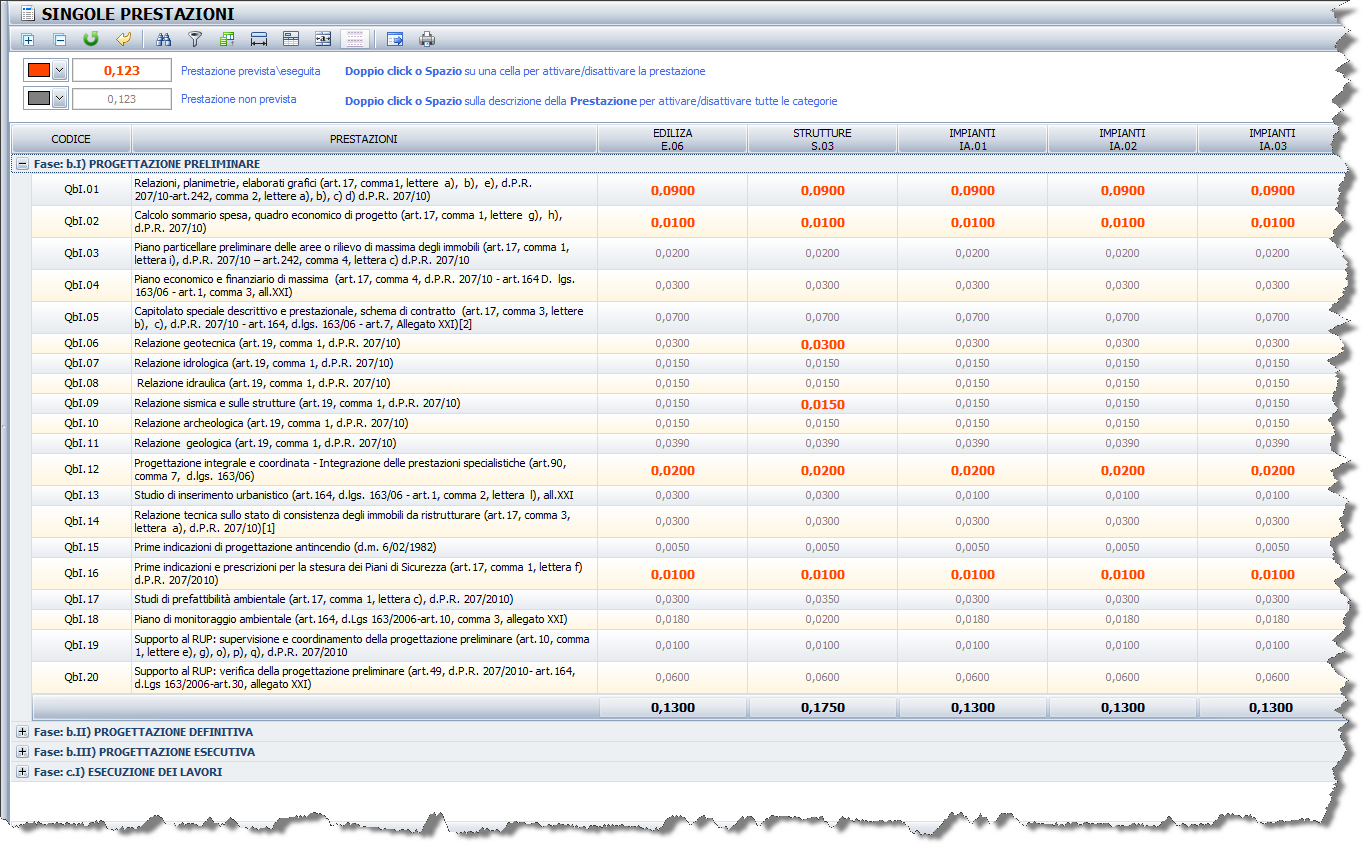Click the column width fit icon

tap(259, 39)
